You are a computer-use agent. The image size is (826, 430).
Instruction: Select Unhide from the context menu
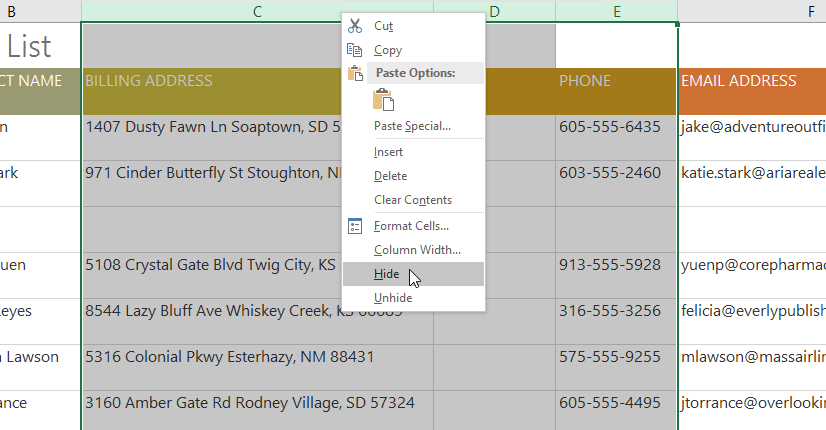tap(392, 298)
